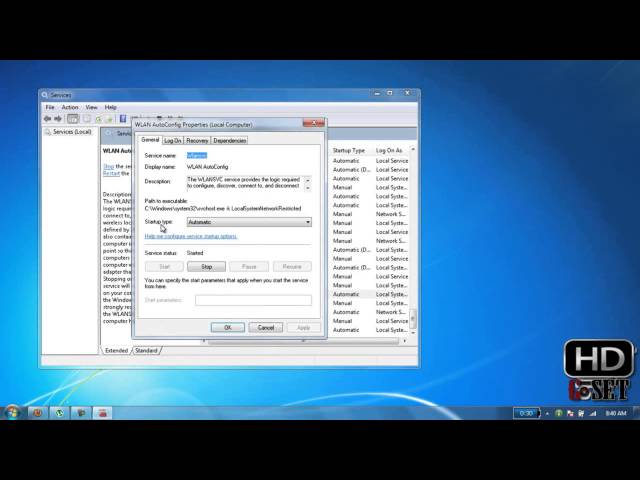Open the Help menu in Services
This screenshot has width=640, height=480.
coord(111,107)
